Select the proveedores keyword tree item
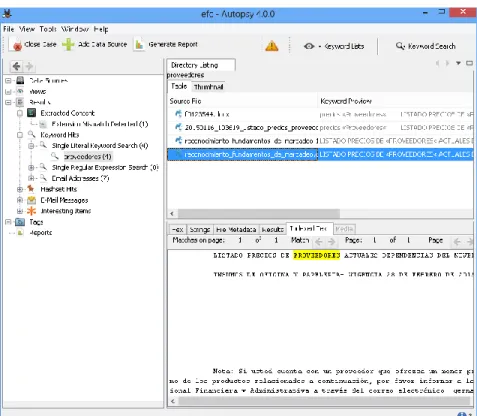 coord(87,156)
